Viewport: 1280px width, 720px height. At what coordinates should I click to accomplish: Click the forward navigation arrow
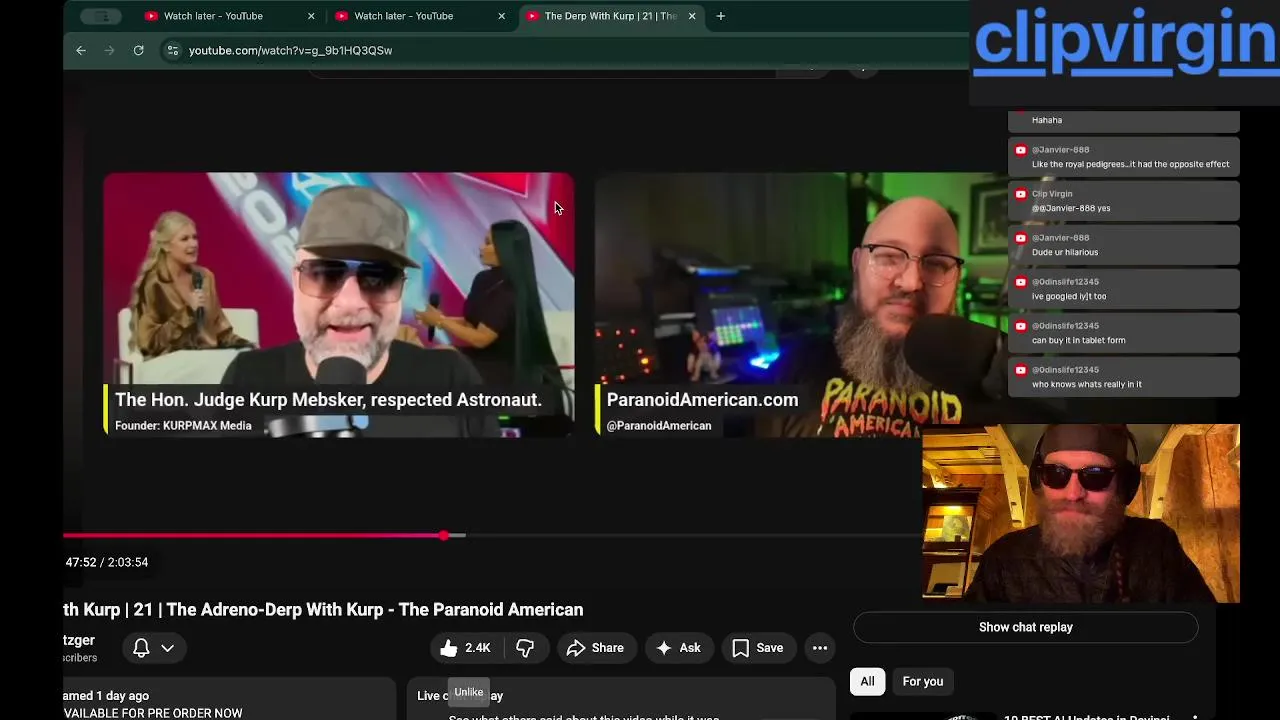tap(109, 50)
